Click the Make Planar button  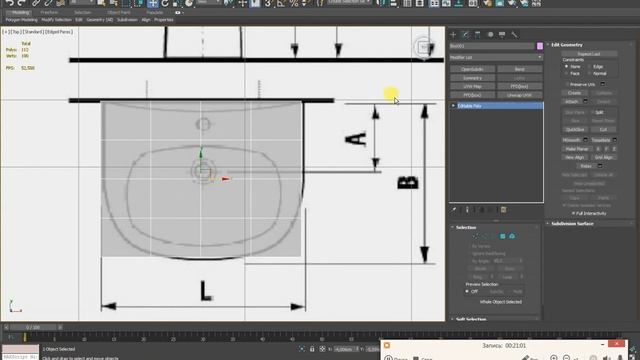[x=577, y=149]
